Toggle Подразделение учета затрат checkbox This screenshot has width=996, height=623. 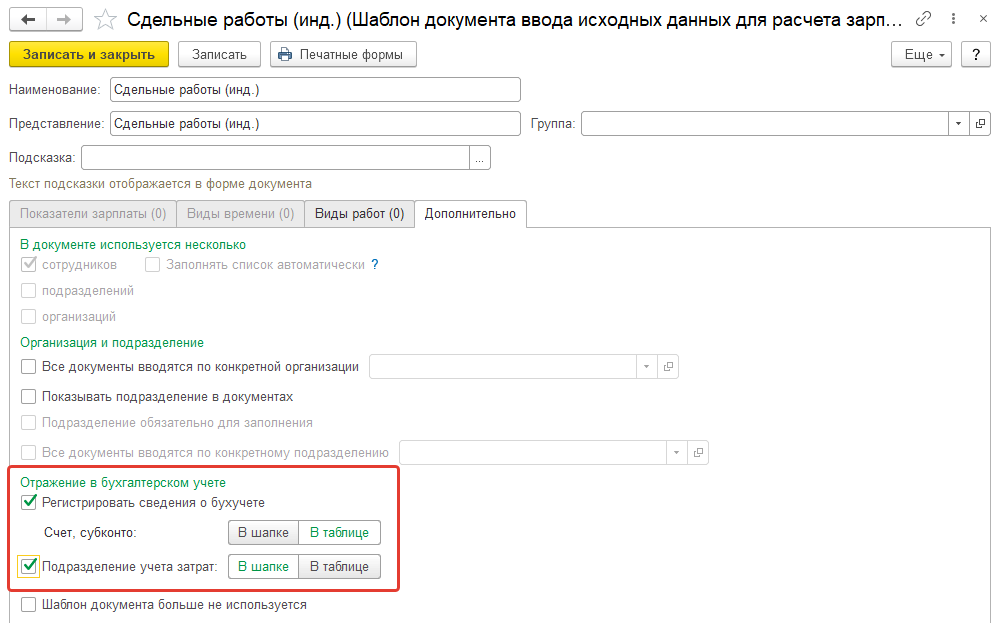29,566
